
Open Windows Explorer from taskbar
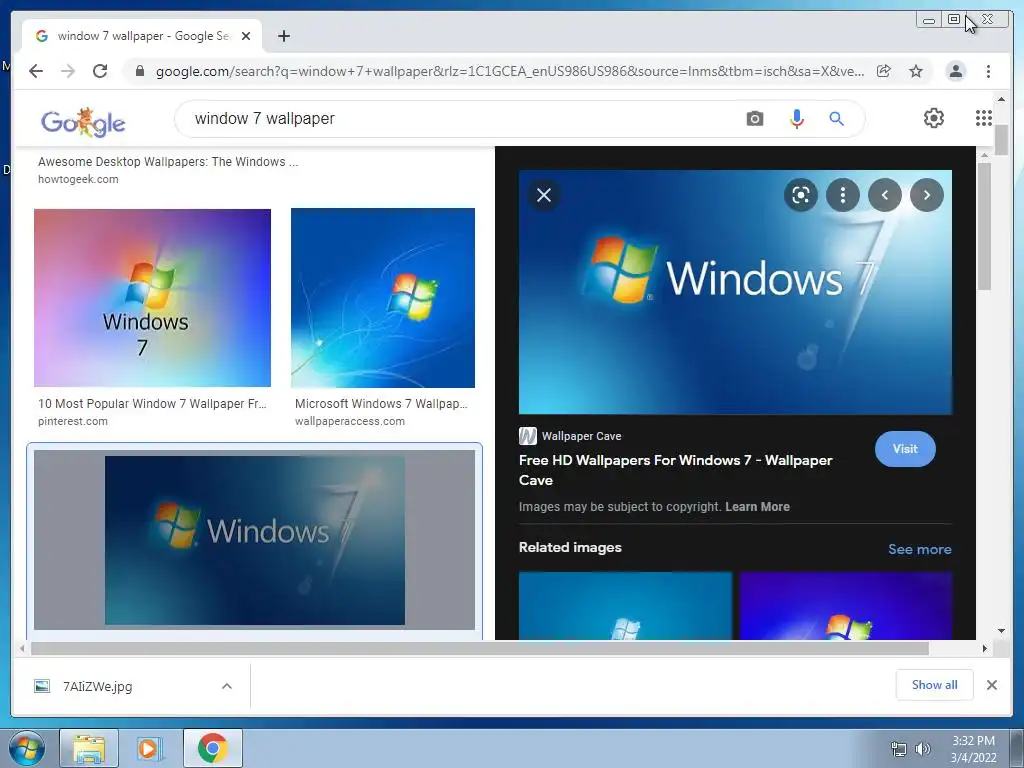tap(89, 748)
